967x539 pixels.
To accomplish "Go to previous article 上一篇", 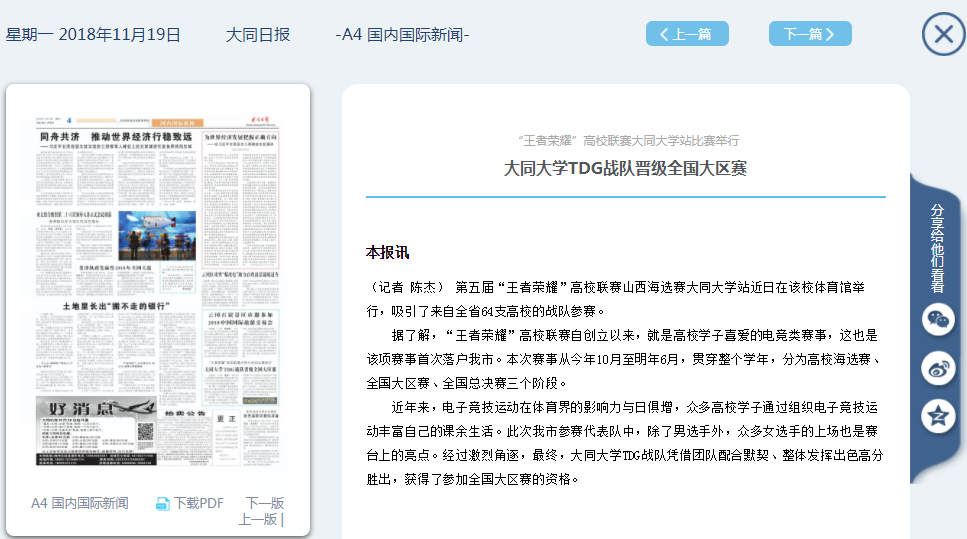I will [687, 34].
